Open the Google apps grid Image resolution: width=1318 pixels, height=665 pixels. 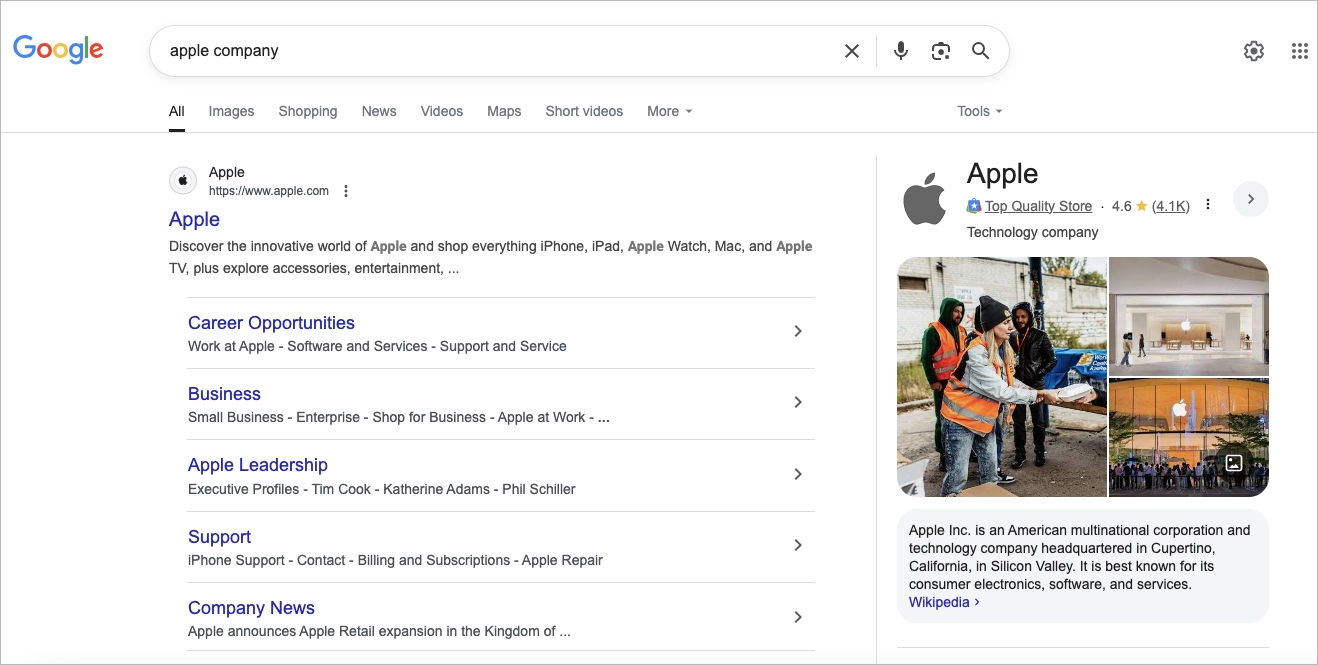(1299, 50)
